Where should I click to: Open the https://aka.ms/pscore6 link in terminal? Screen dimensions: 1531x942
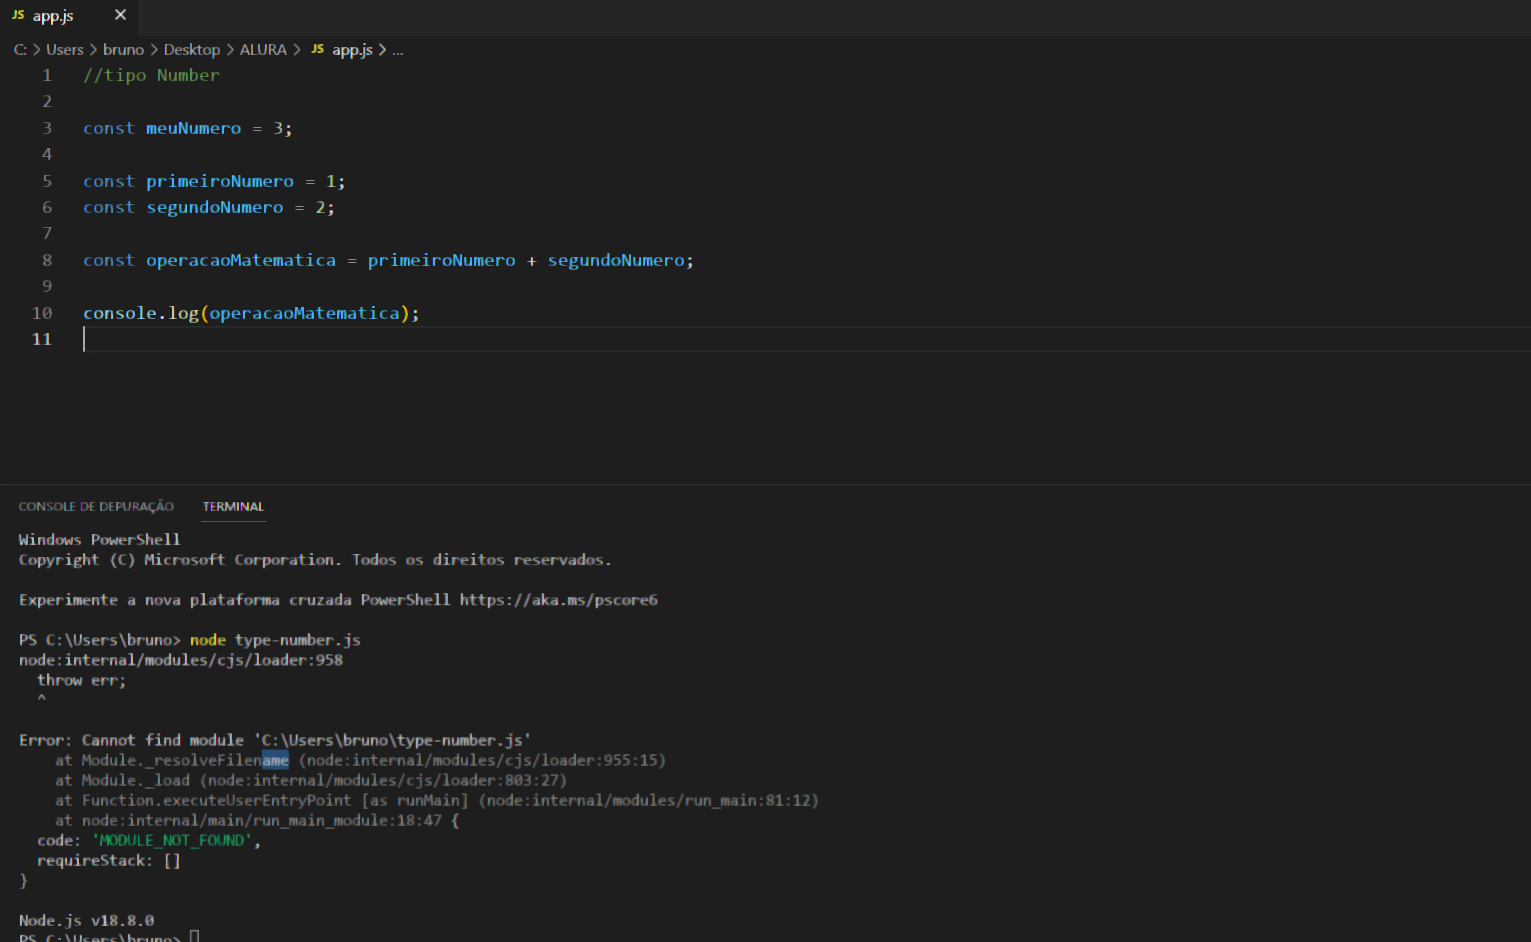coord(558,600)
